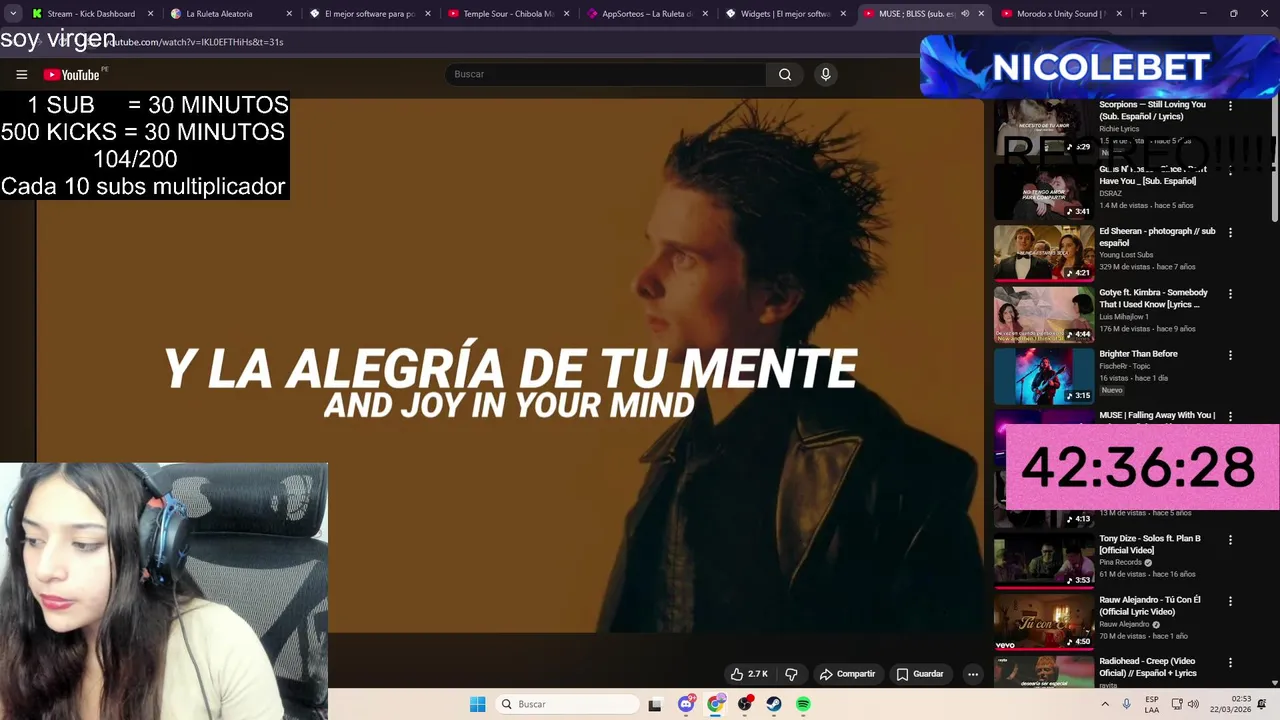Click the Brighter Than Before thumbnail
Screen dimensions: 1280x720
click(1044, 375)
